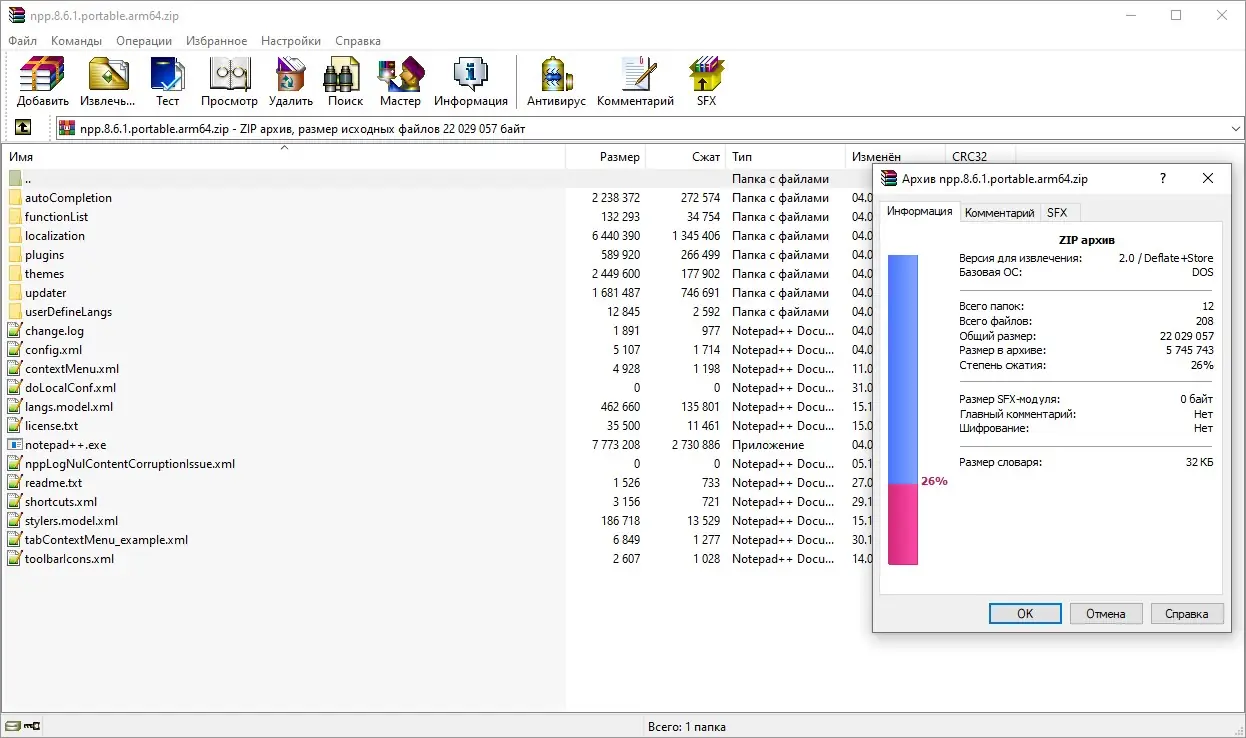Open the Справка menu
The height and width of the screenshot is (738, 1246).
[x=358, y=41]
